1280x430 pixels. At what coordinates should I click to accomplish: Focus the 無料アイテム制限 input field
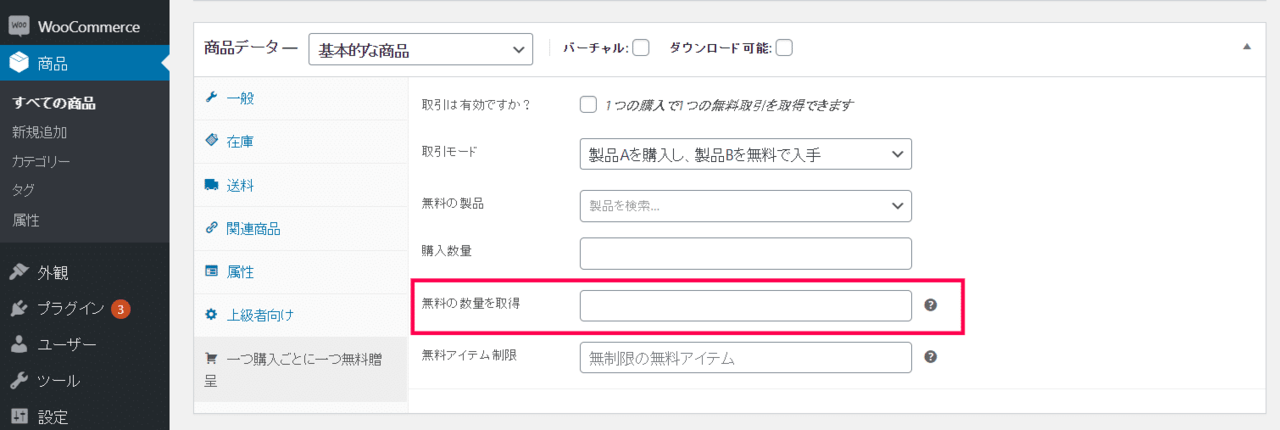[x=746, y=358]
